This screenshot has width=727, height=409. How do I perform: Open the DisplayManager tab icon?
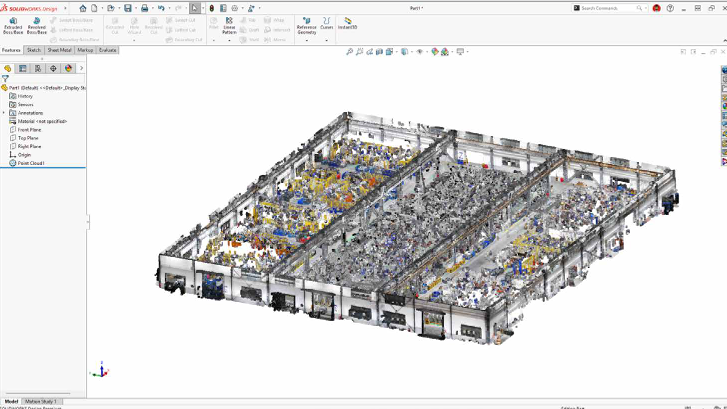click(x=68, y=68)
